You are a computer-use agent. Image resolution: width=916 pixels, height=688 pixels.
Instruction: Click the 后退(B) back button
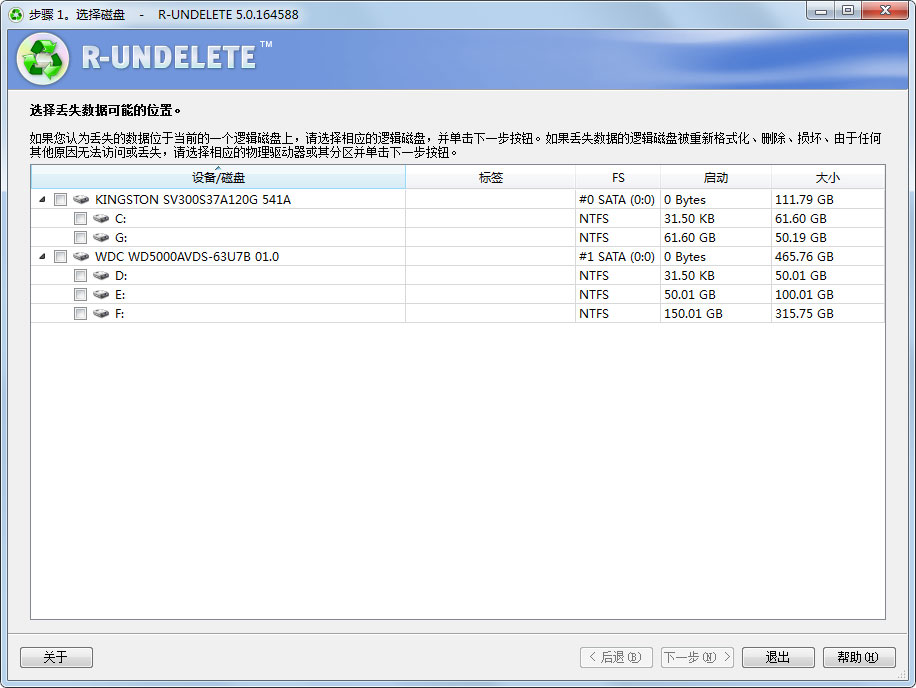click(616, 657)
